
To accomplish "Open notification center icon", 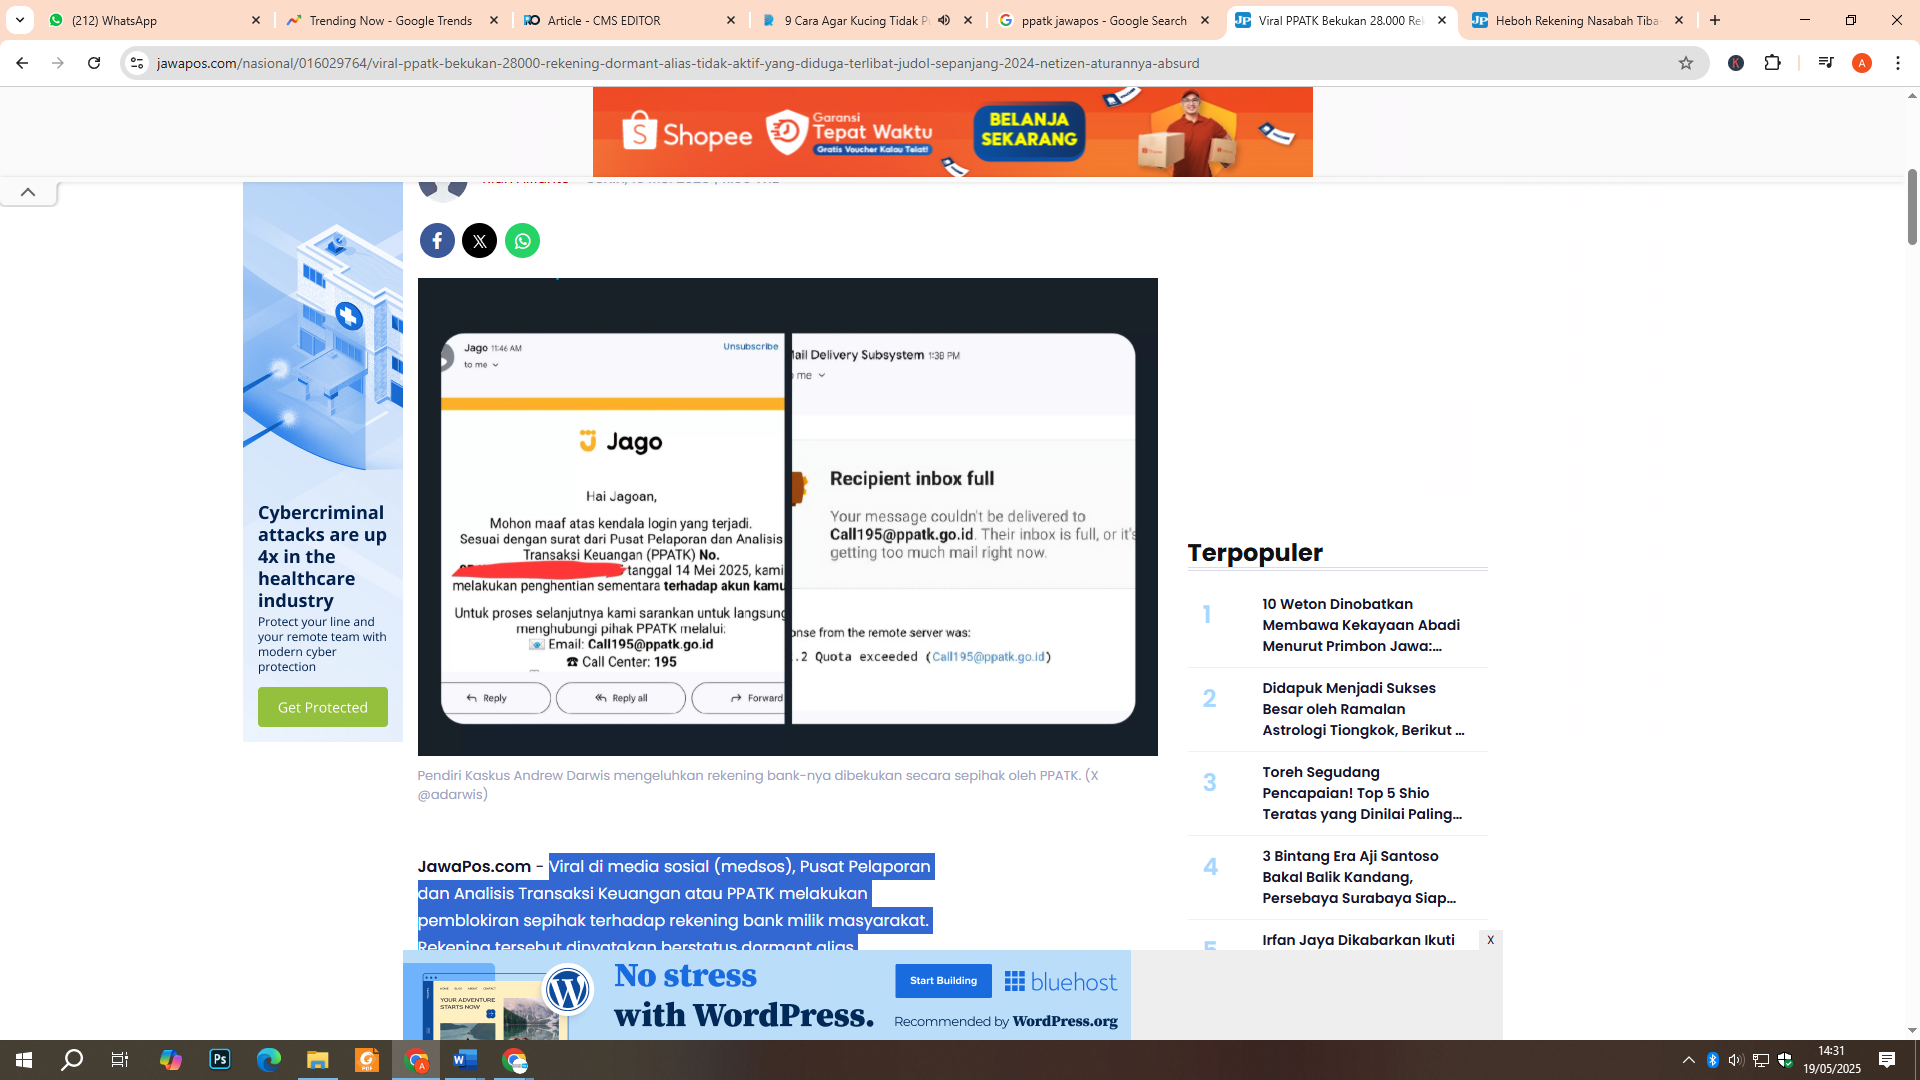I will [1887, 1060].
